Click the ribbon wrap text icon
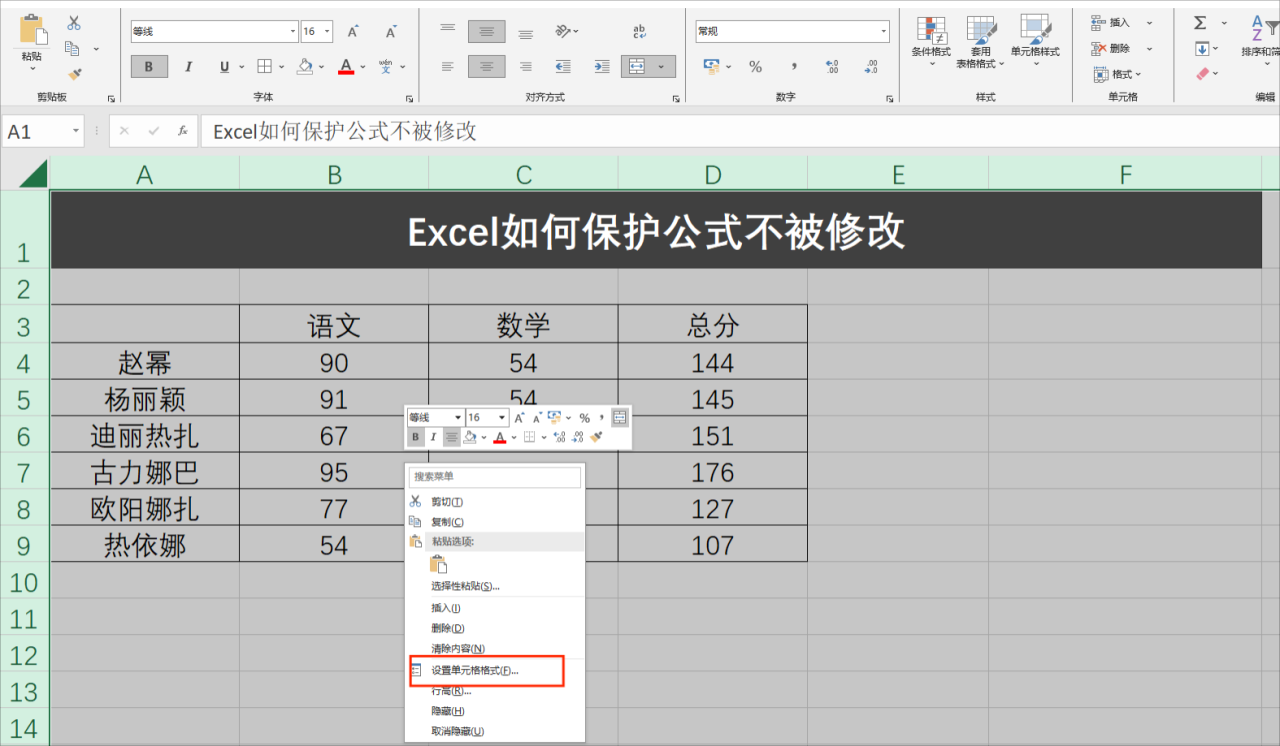 point(640,31)
